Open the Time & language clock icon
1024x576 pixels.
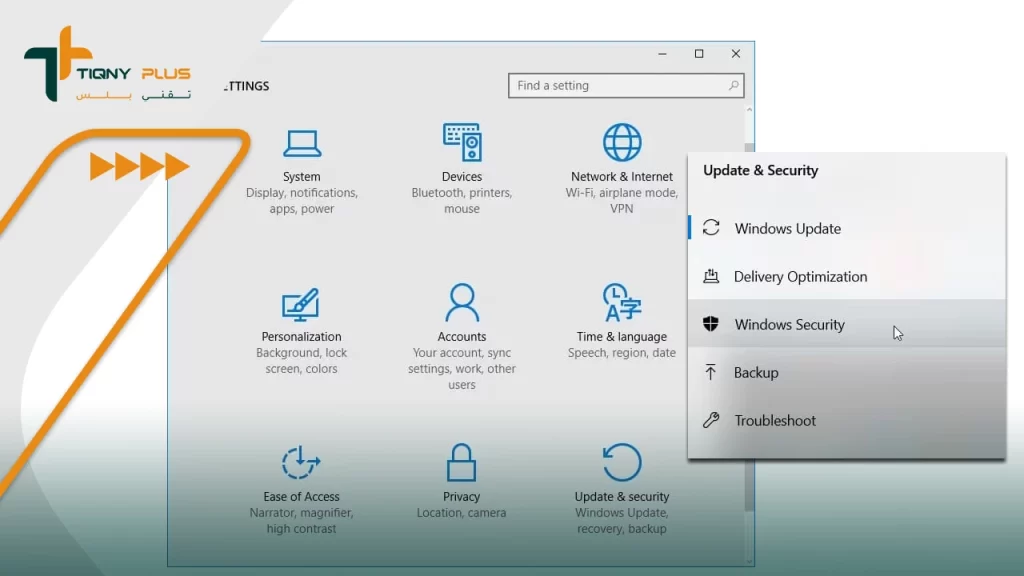pos(622,302)
